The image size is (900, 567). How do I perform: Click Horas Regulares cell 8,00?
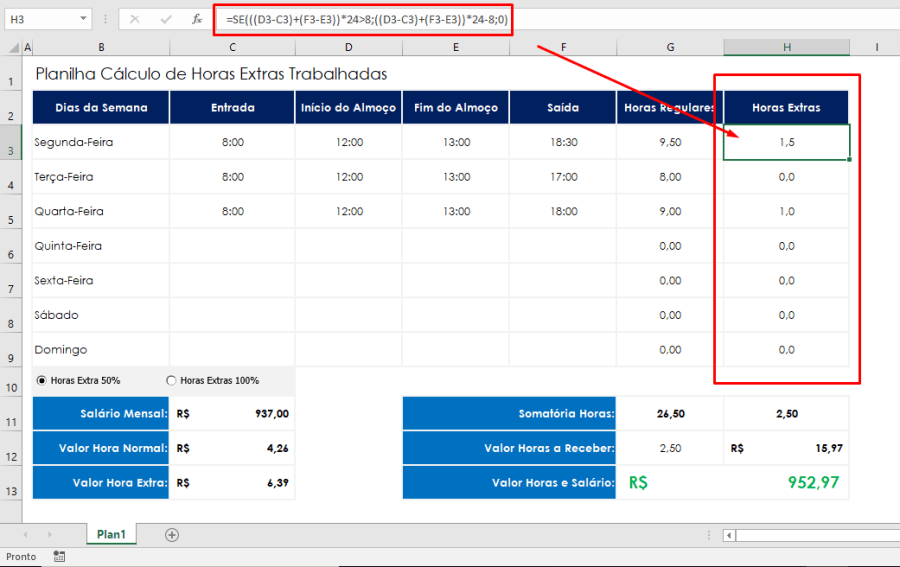670,177
